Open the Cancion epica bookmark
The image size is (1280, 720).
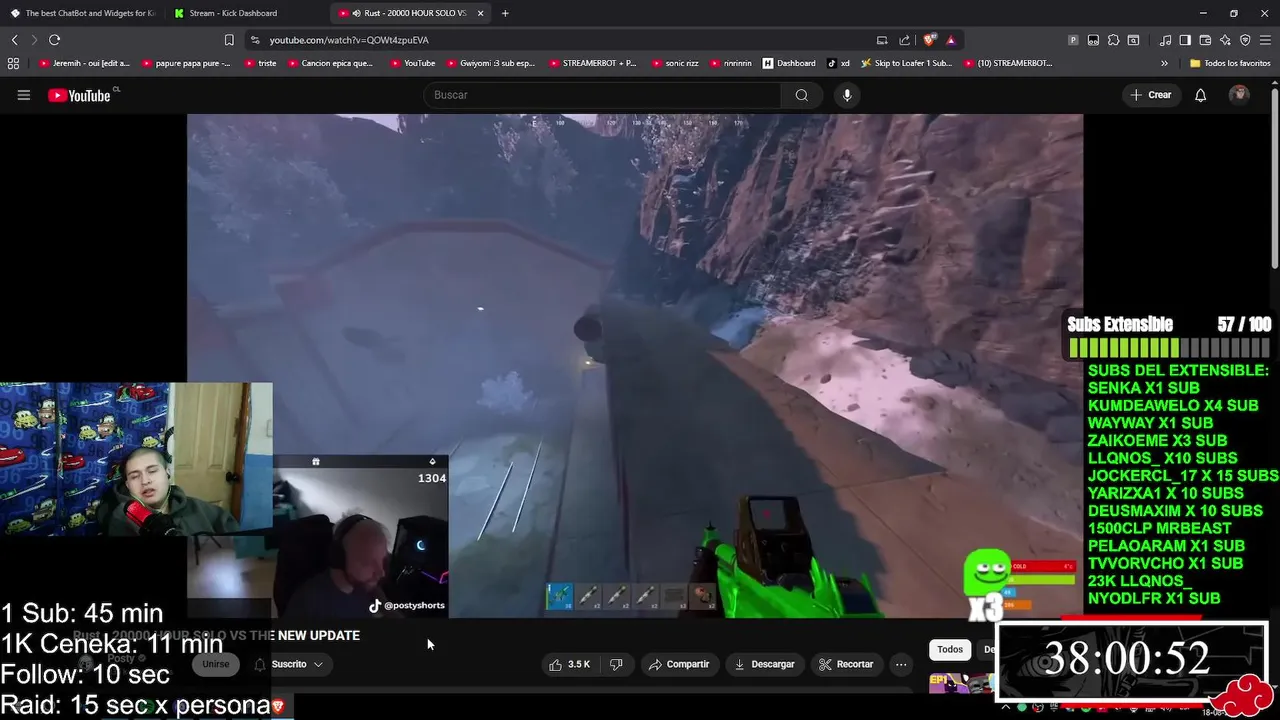[330, 63]
